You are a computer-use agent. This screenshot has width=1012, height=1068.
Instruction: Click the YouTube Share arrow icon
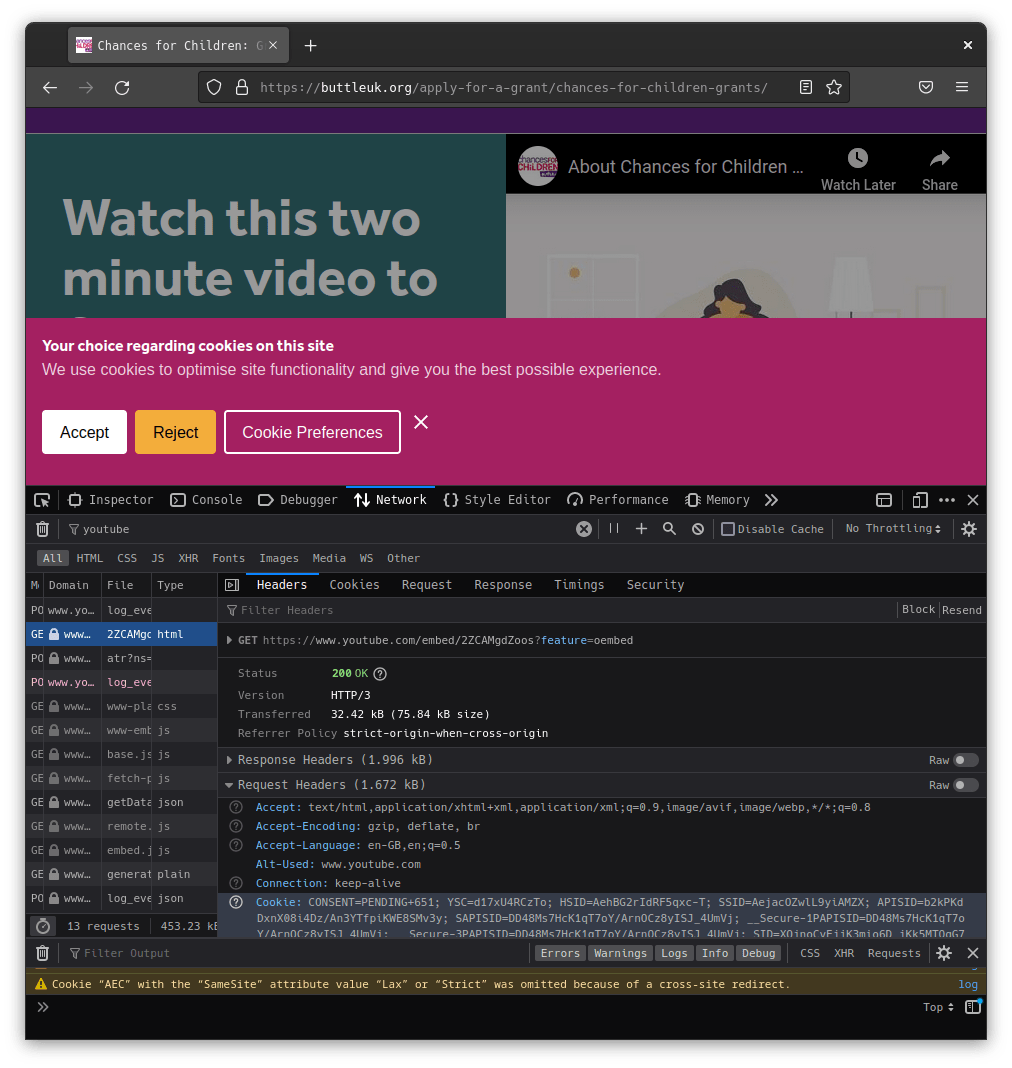[940, 159]
